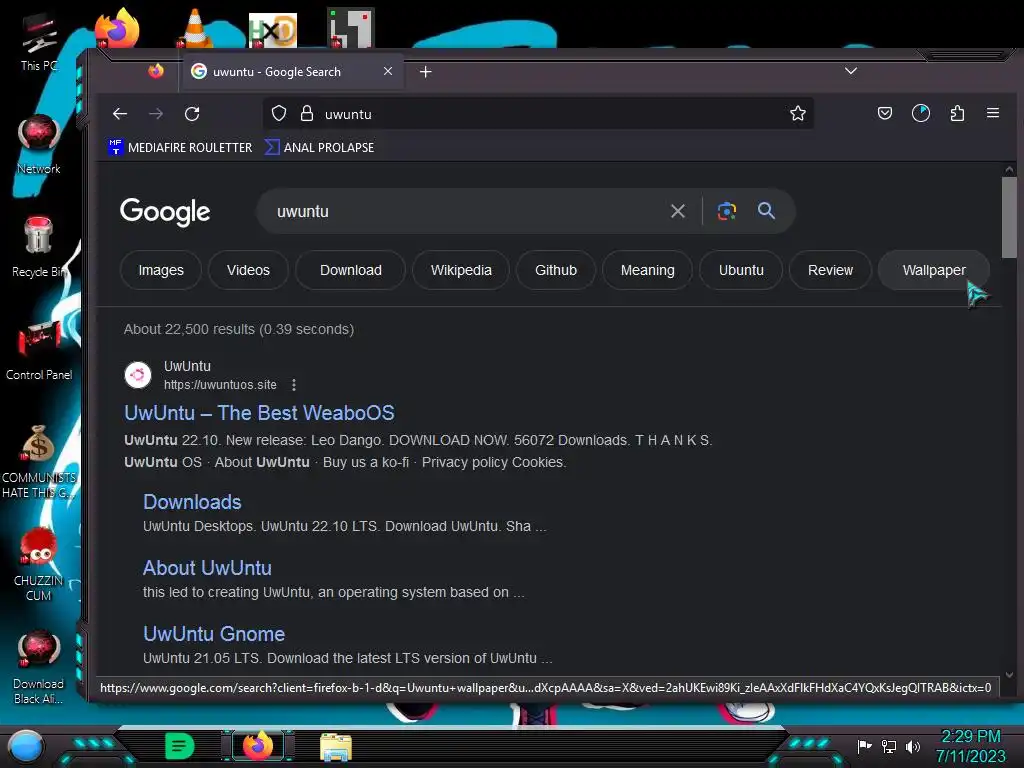Open the volume speaker tray icon
The height and width of the screenshot is (768, 1024).
912,746
